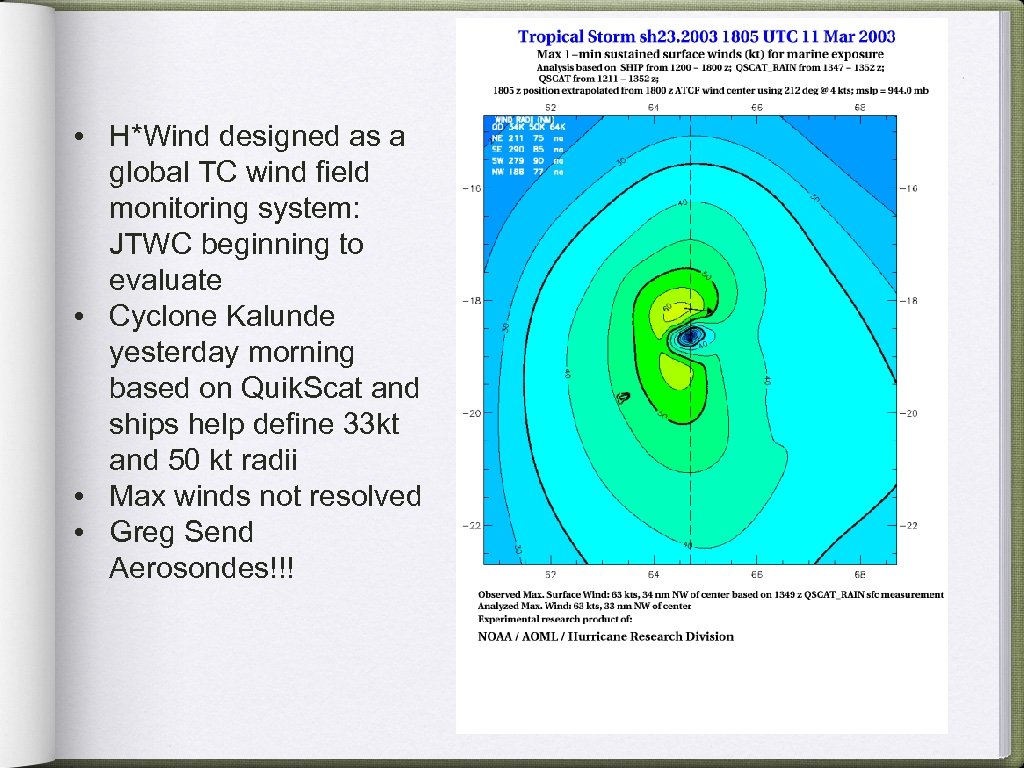Select the SW 279 wind radii row
Screen dimensions: 1024x768
pos(527,160)
